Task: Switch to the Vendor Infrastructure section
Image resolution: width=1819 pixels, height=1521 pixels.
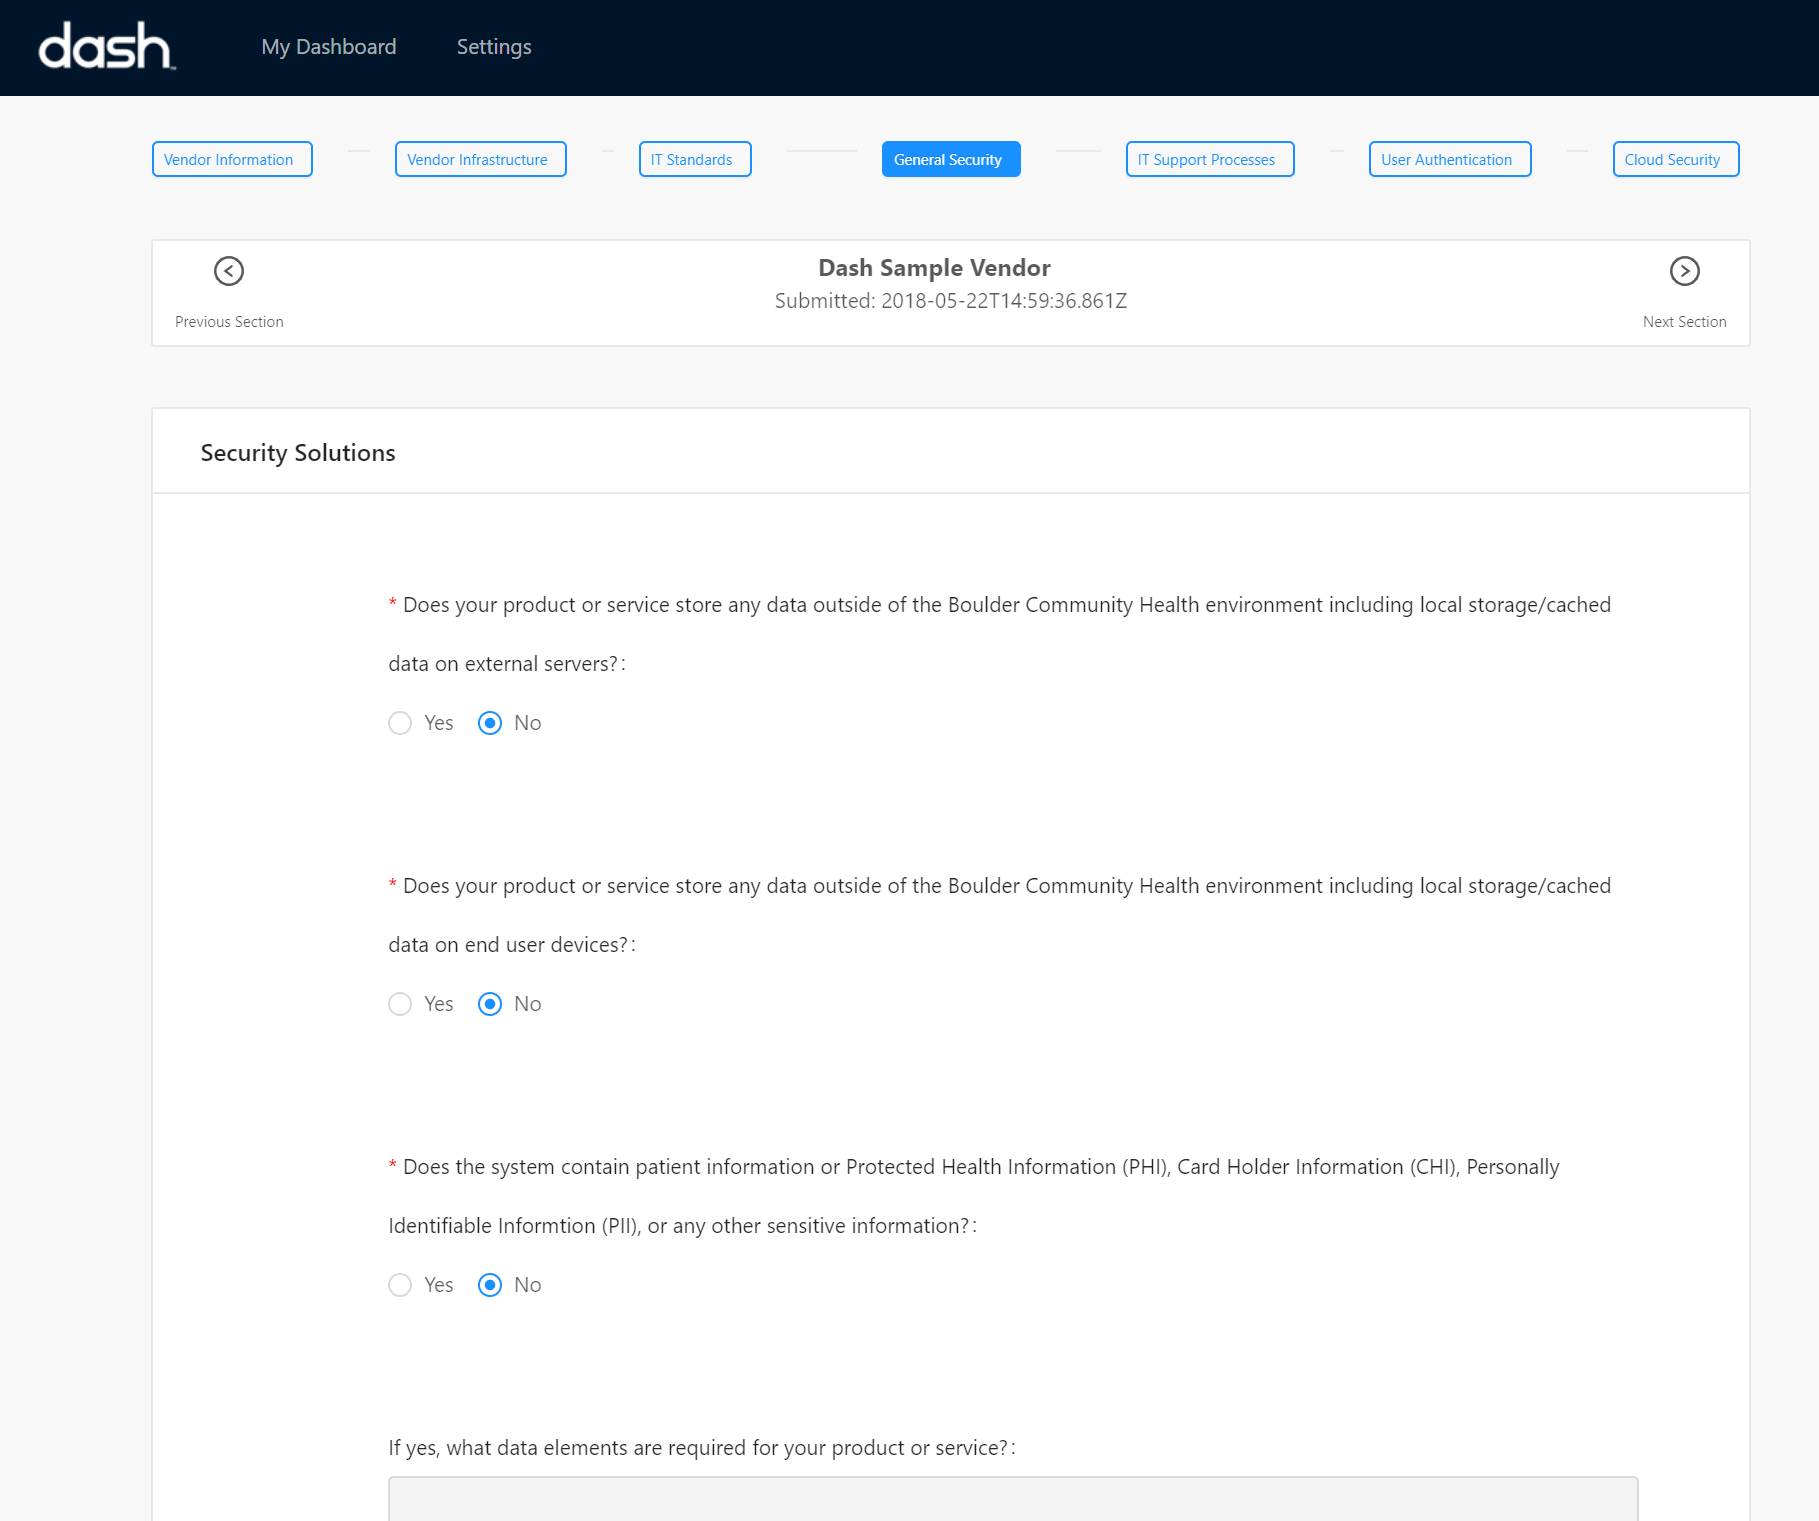Action: [480, 159]
